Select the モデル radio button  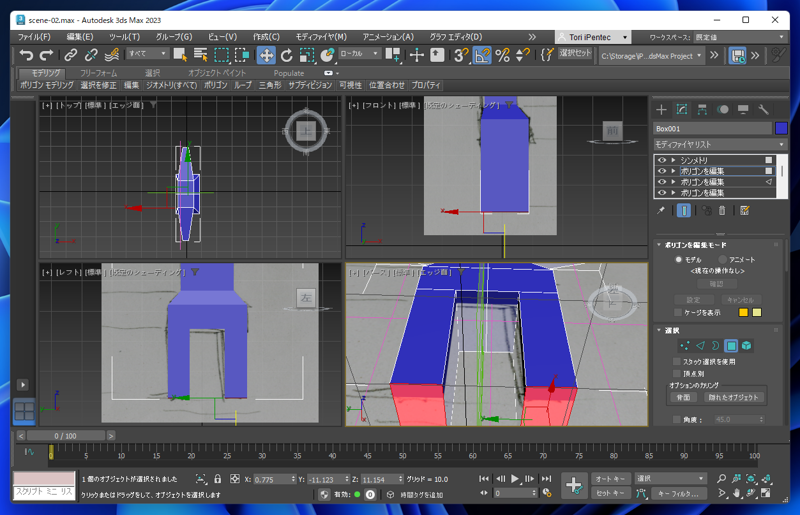(x=679, y=259)
